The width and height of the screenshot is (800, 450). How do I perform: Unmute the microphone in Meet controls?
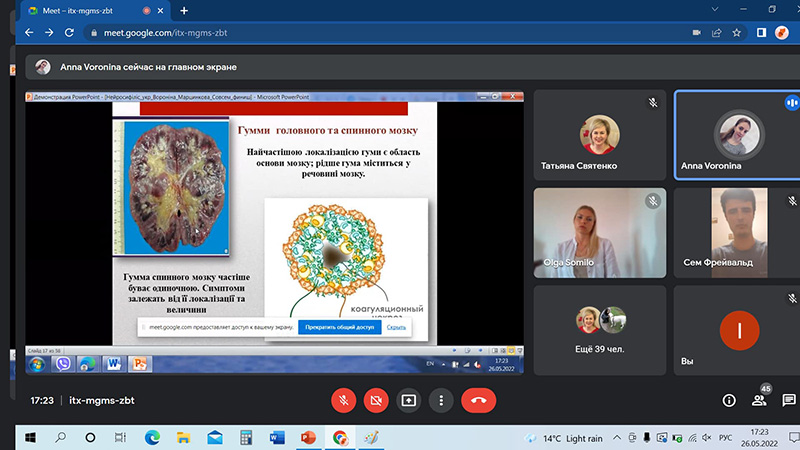point(344,400)
